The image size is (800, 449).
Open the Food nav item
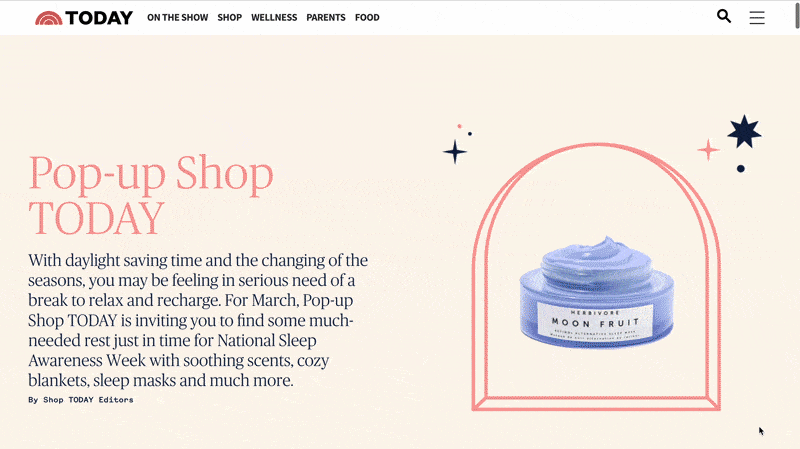[367, 17]
